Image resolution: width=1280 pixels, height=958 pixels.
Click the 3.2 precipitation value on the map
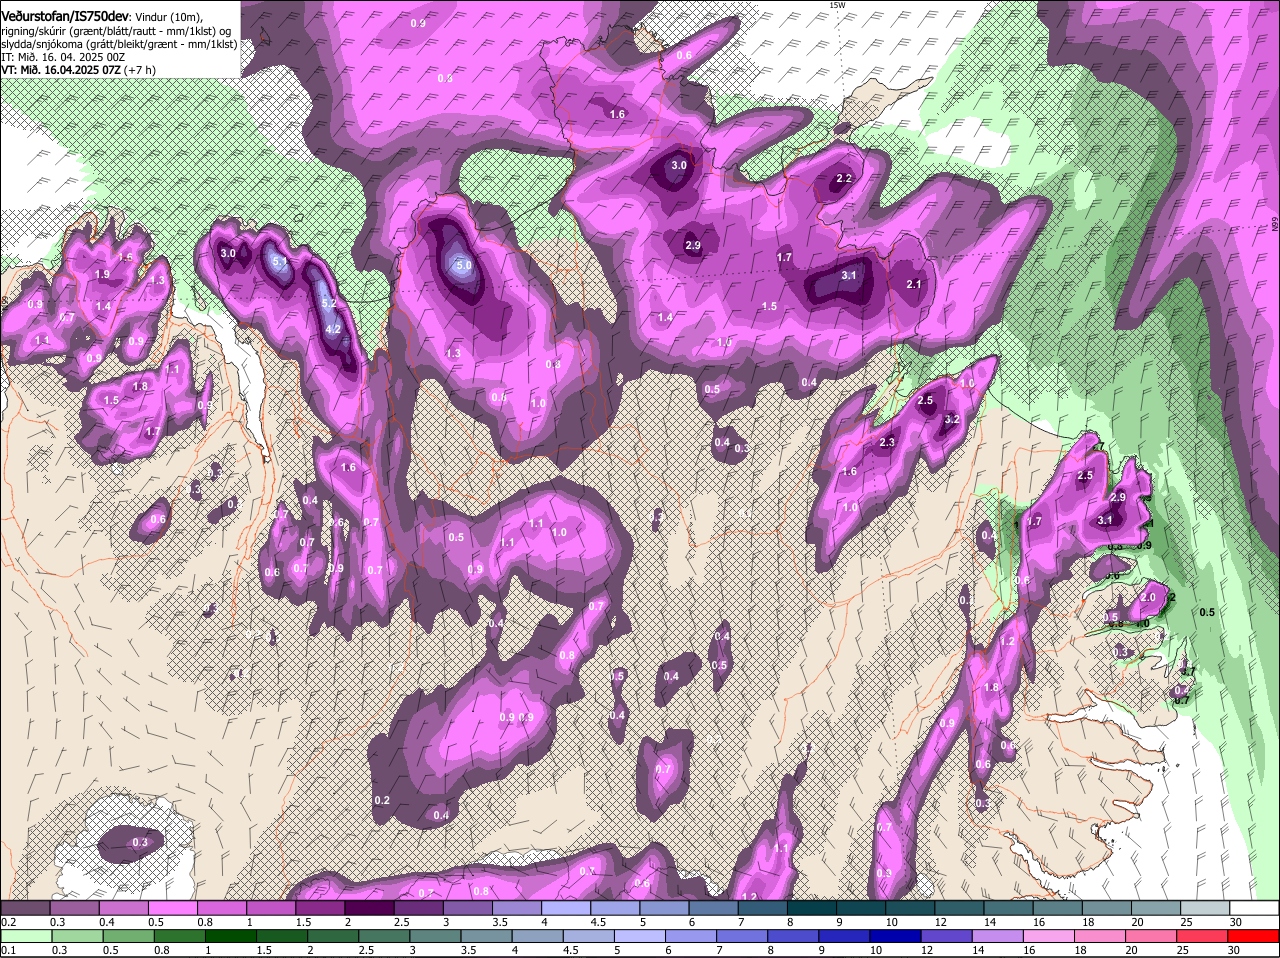[x=952, y=420]
